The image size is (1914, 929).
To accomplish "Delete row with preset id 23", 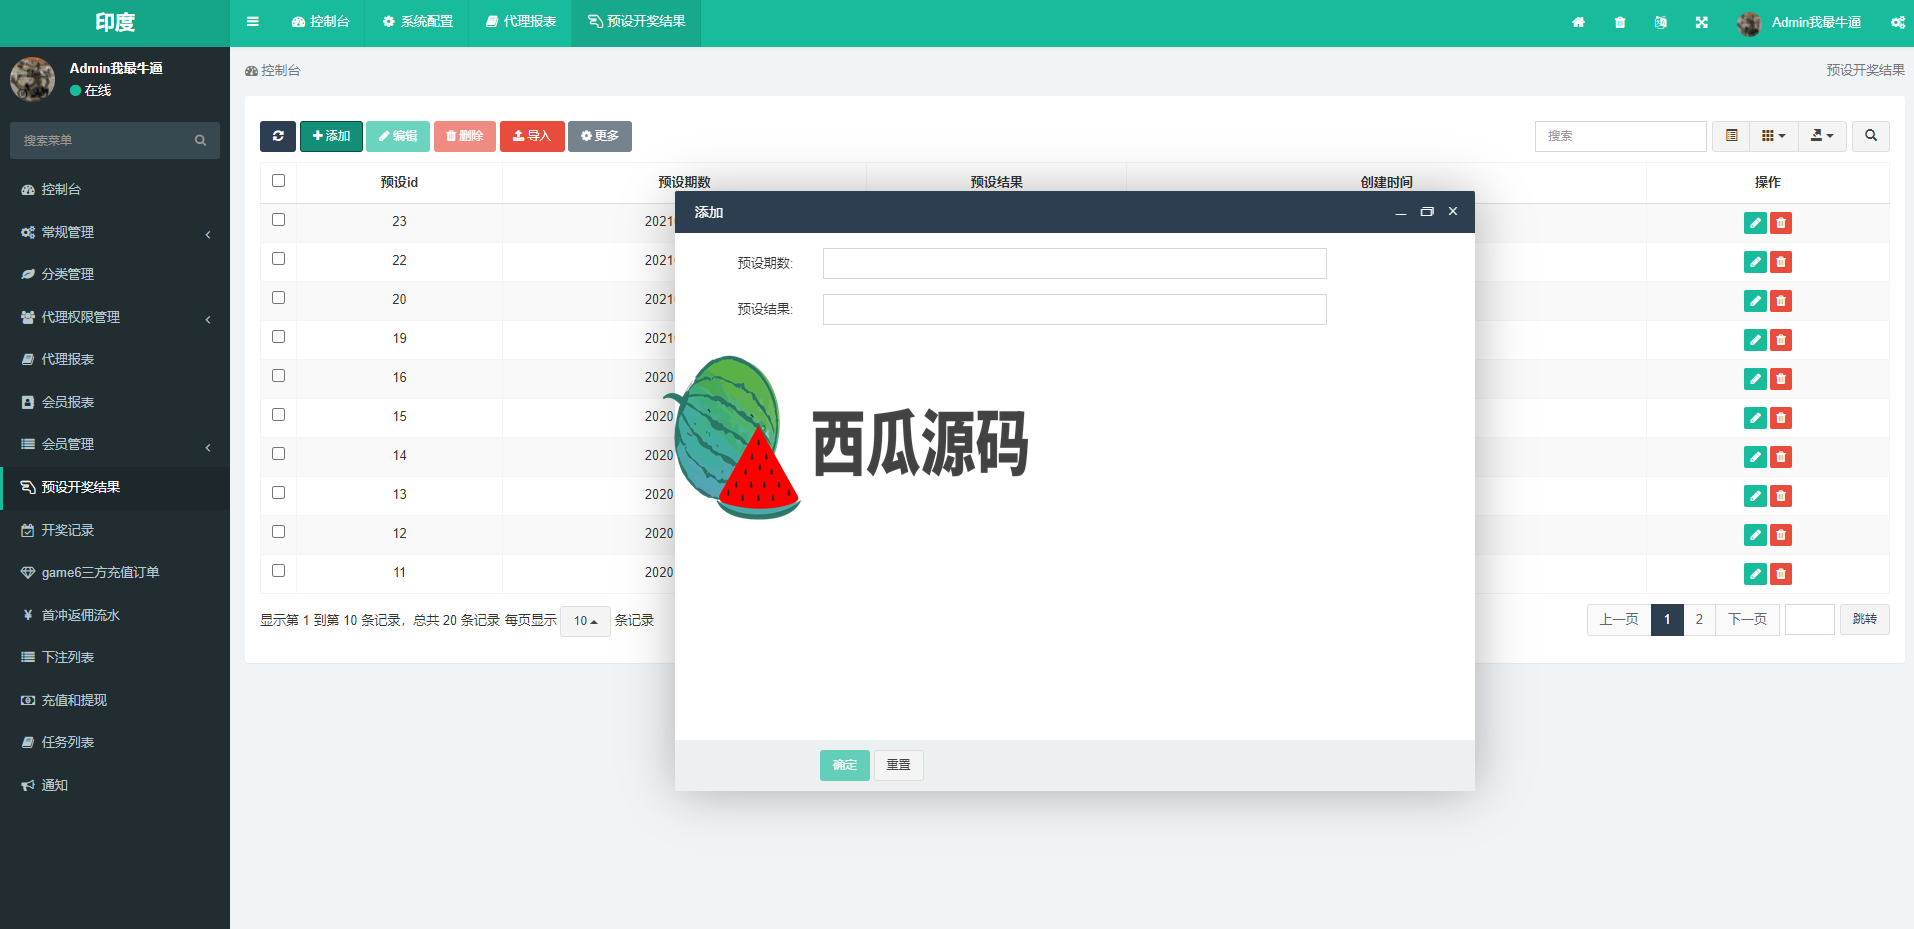I will [1781, 223].
